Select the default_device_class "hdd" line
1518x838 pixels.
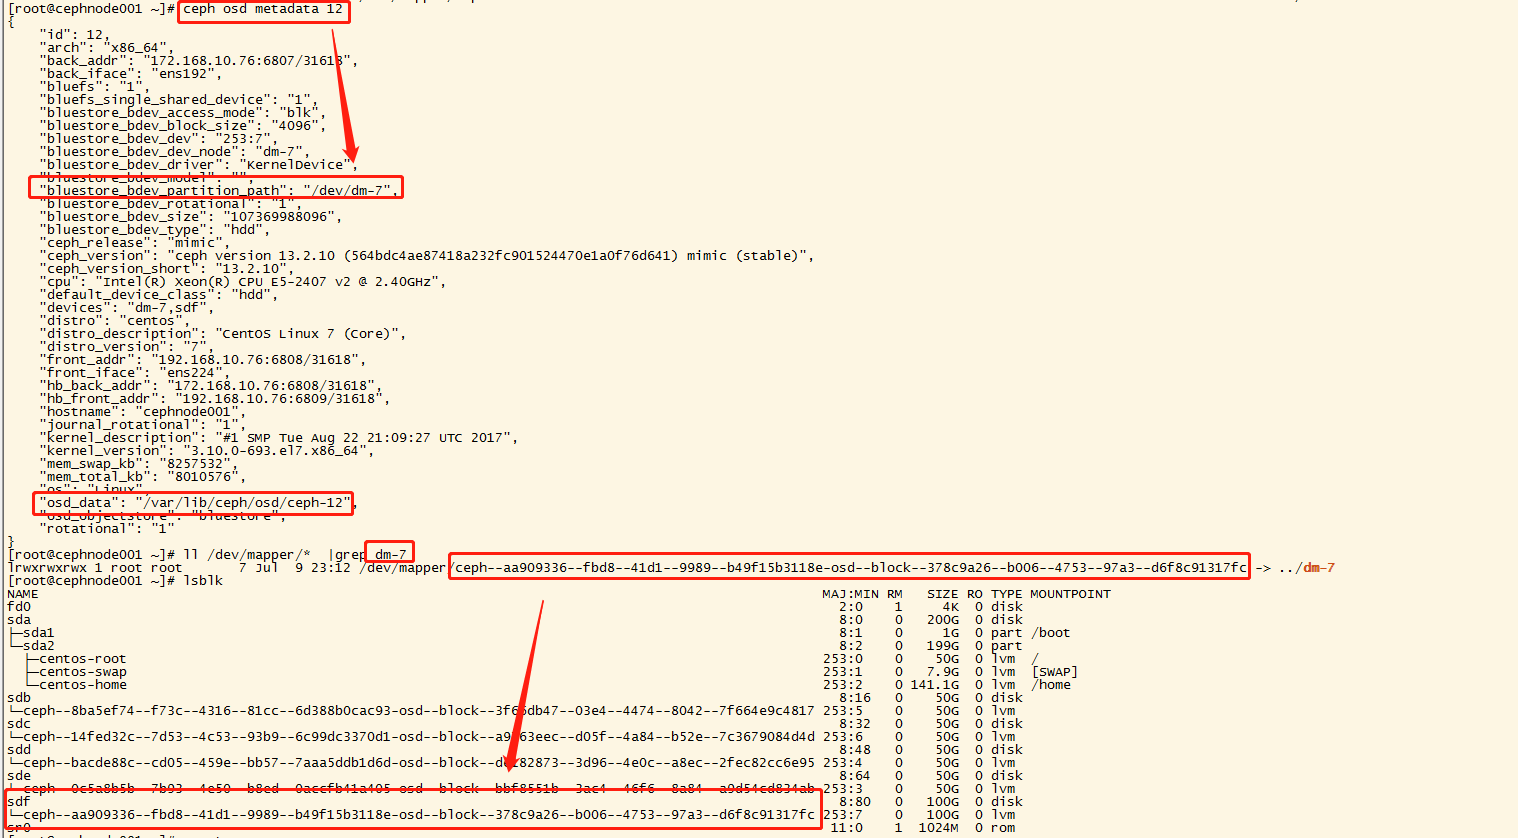(x=159, y=295)
